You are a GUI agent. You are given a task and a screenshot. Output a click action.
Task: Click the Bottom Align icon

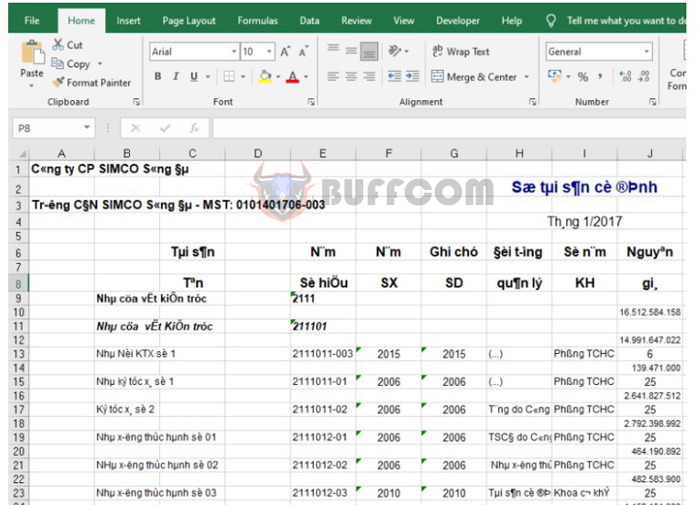[369, 51]
